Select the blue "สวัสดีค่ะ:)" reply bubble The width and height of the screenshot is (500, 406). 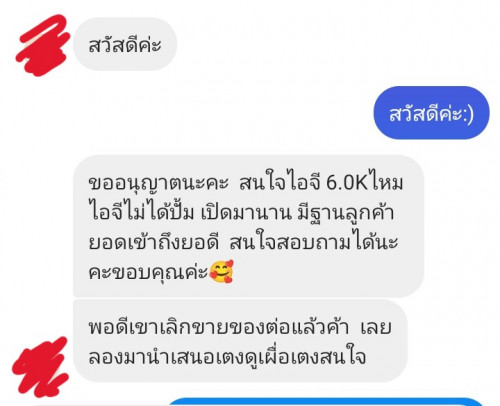pos(431,113)
